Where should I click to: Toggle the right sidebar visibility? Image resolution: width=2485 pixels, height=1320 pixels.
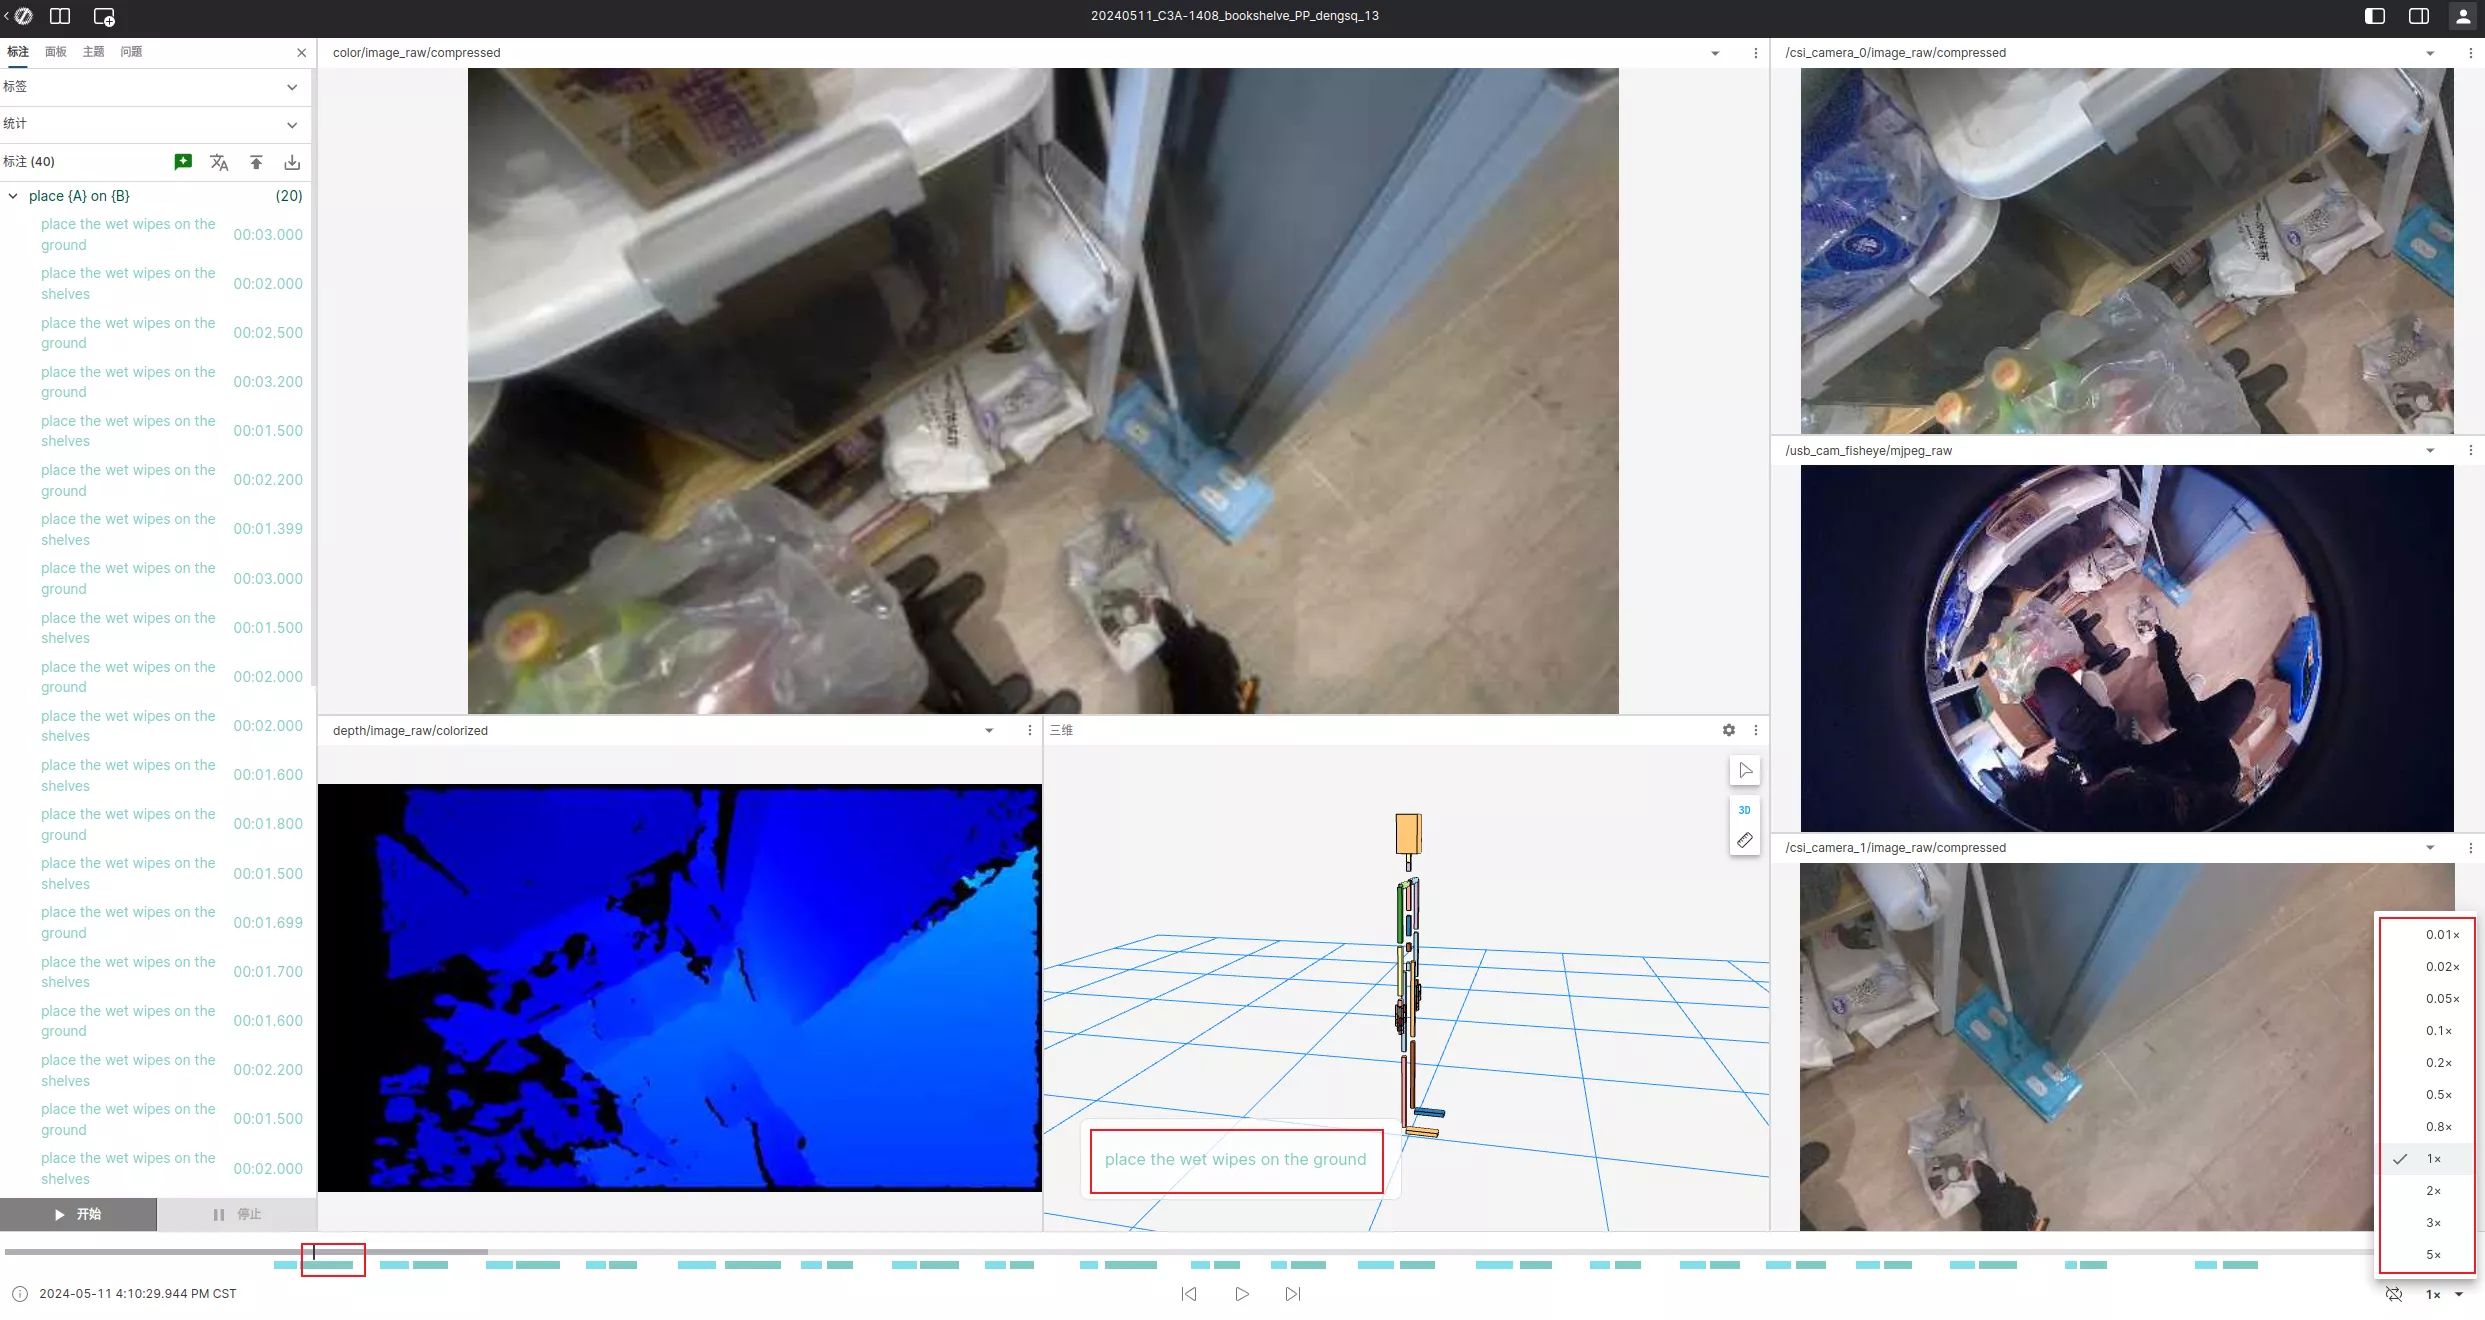point(2419,16)
